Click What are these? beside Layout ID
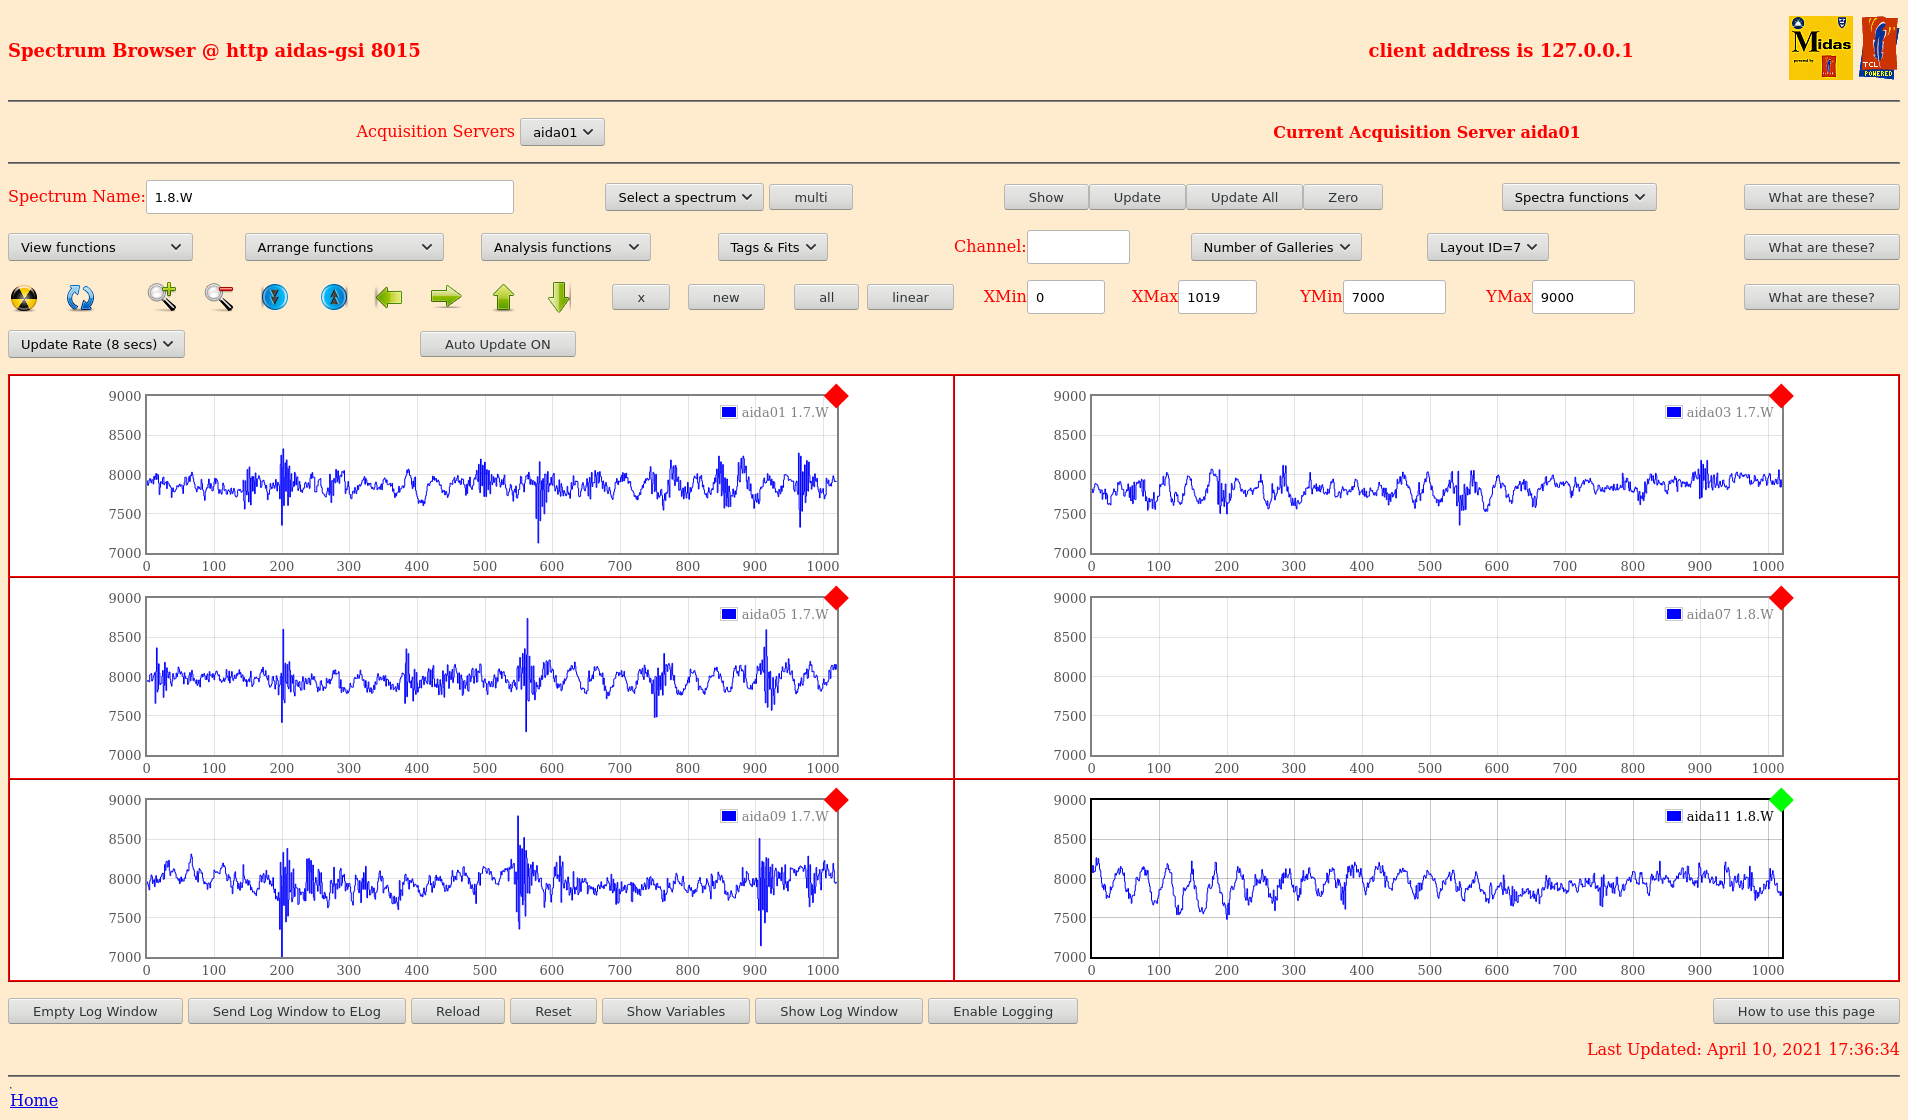Viewport: 1908px width, 1120px height. pyautogui.click(x=1821, y=247)
